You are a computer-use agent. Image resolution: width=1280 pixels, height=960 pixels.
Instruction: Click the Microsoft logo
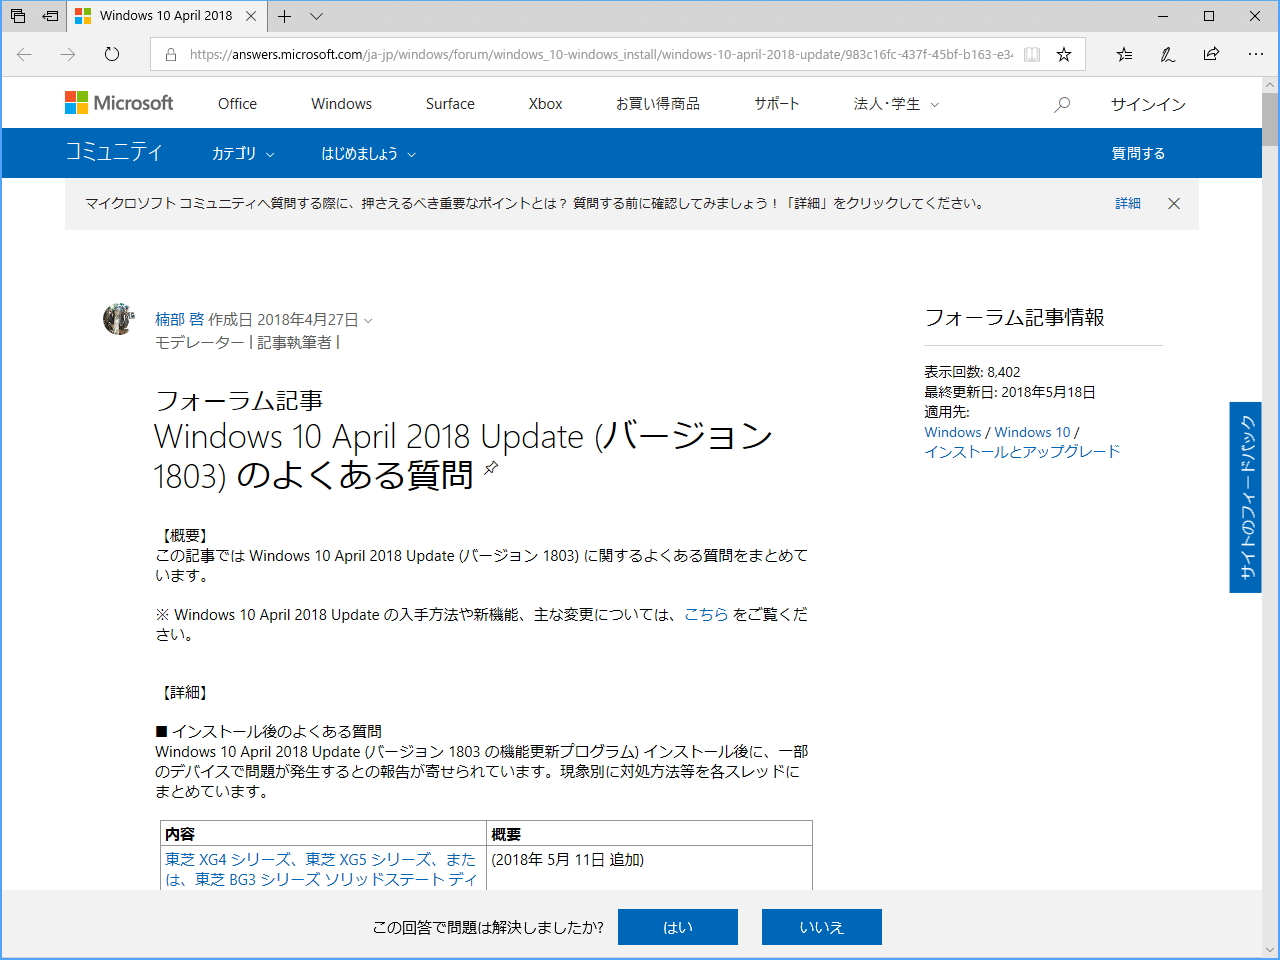(119, 102)
